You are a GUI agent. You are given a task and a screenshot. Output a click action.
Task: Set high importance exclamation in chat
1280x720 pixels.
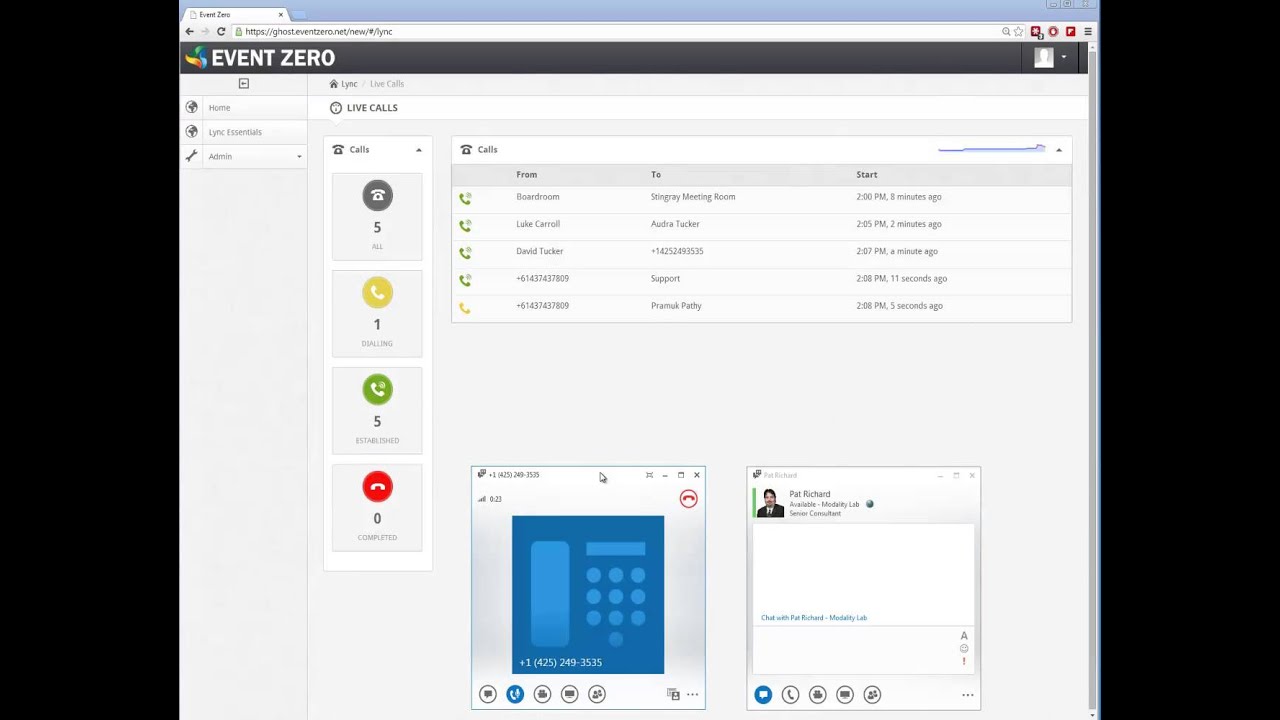pyautogui.click(x=964, y=661)
